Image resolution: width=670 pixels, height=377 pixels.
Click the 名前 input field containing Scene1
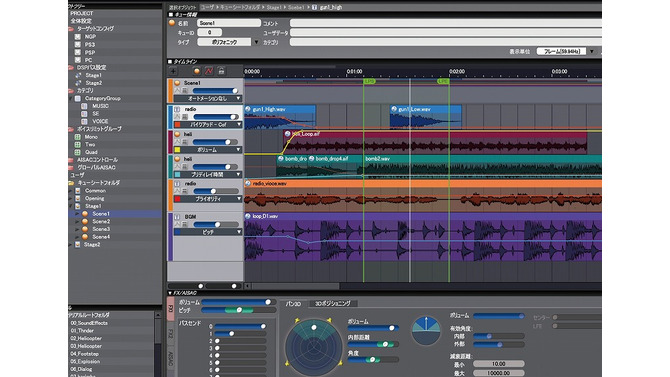coord(229,23)
